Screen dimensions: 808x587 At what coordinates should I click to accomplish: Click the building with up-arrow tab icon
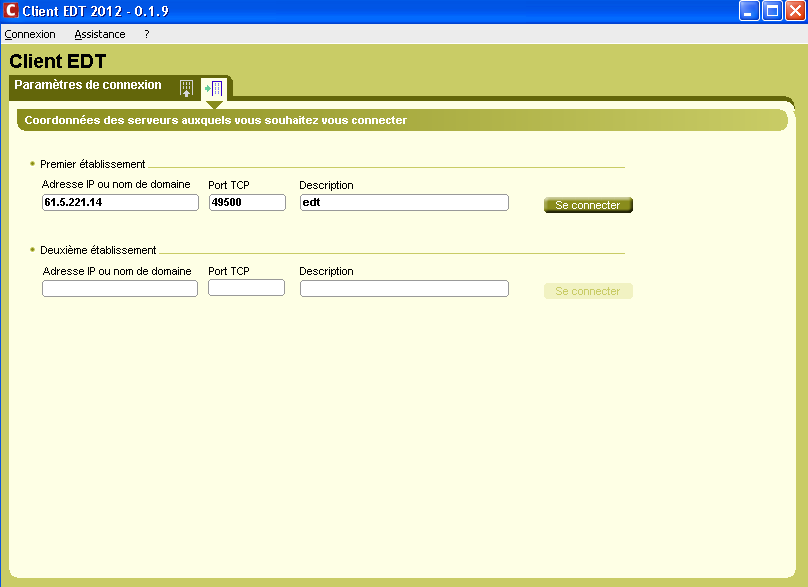pos(186,88)
